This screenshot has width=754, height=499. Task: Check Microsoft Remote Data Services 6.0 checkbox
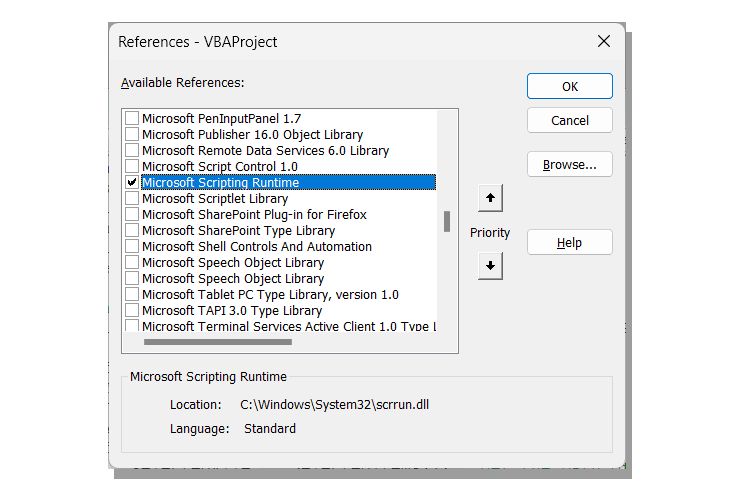click(x=132, y=150)
